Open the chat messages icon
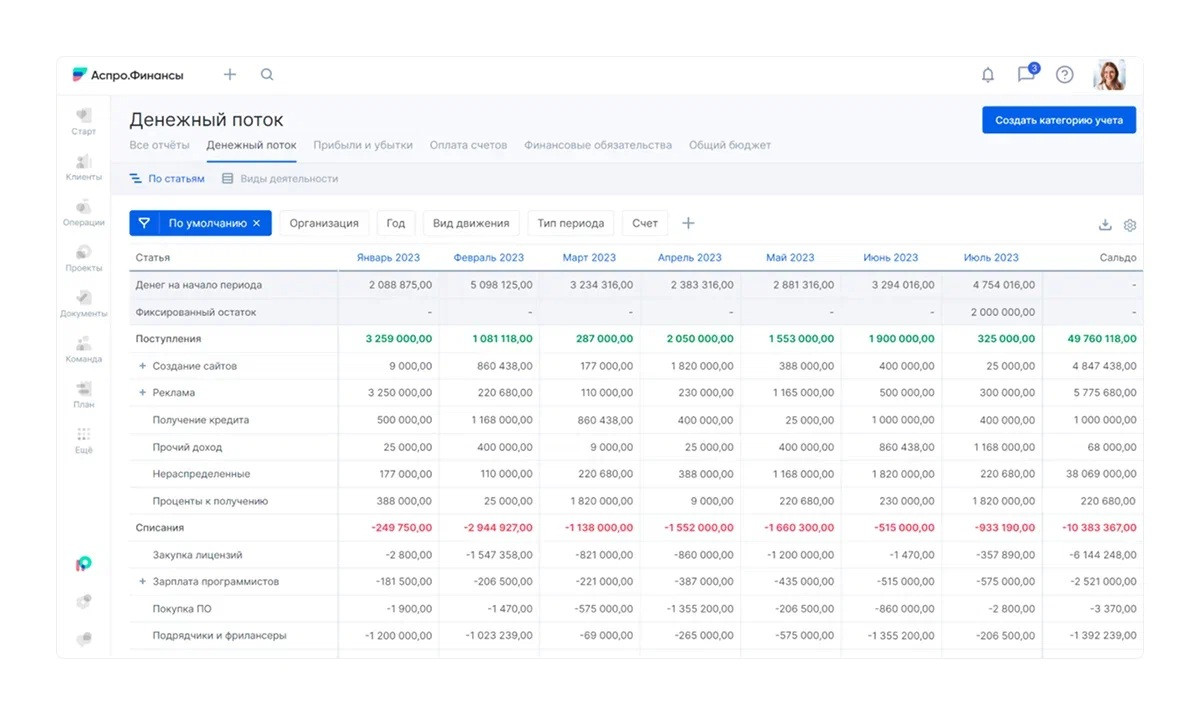The height and width of the screenshot is (715, 1200). click(x=1026, y=75)
